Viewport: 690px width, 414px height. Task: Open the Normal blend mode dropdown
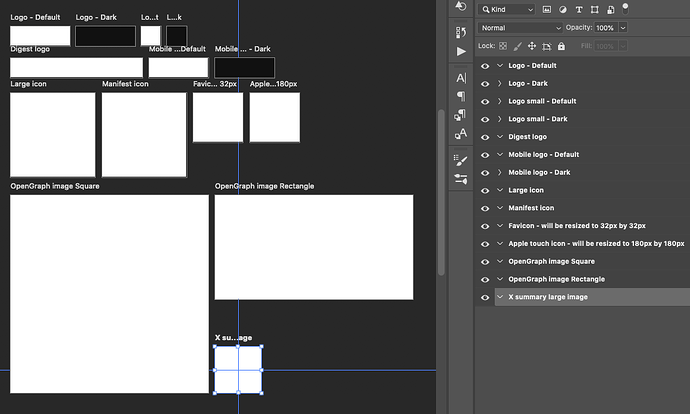tap(520, 28)
